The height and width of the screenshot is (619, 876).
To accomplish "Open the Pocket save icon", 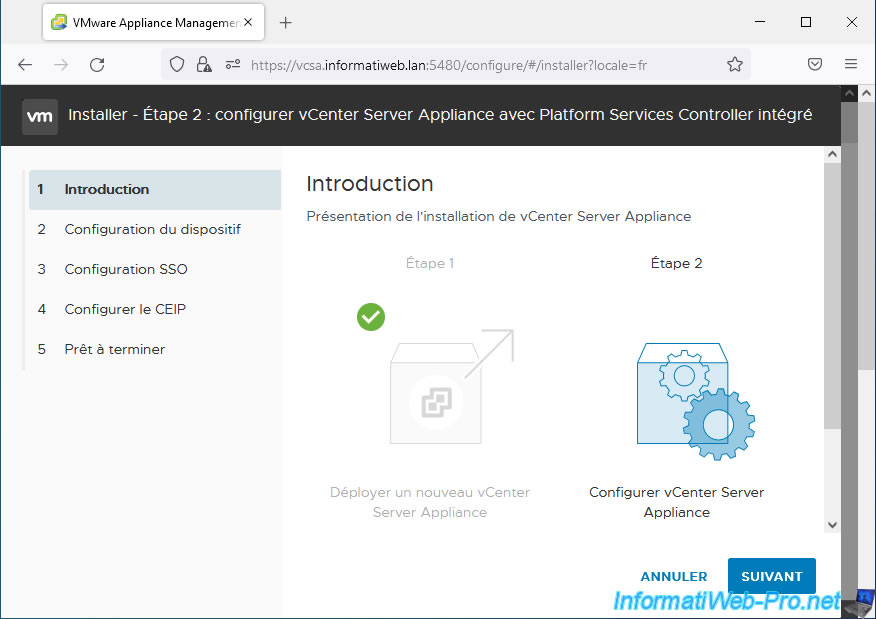I will click(815, 64).
